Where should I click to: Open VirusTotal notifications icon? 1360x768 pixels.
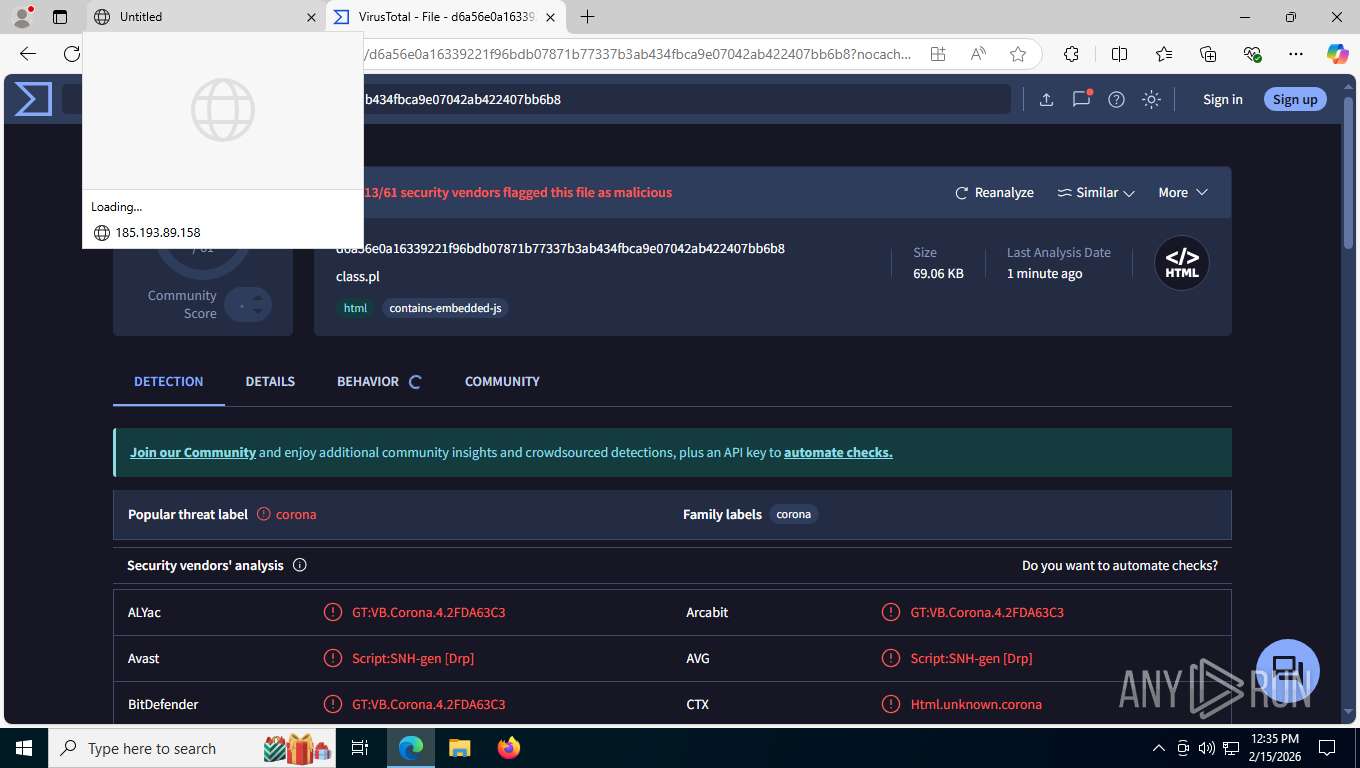click(x=1081, y=99)
